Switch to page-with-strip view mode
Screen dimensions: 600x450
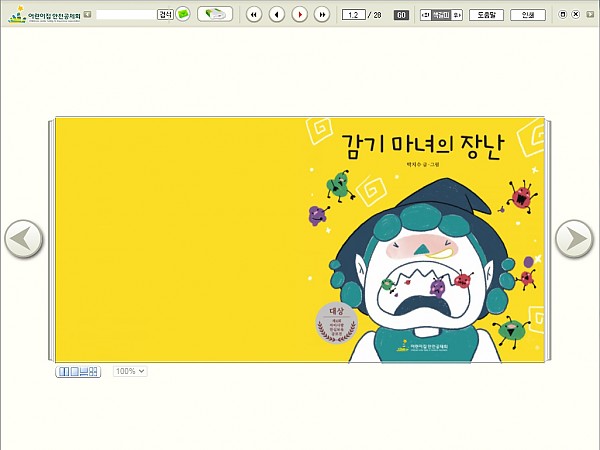(x=84, y=372)
